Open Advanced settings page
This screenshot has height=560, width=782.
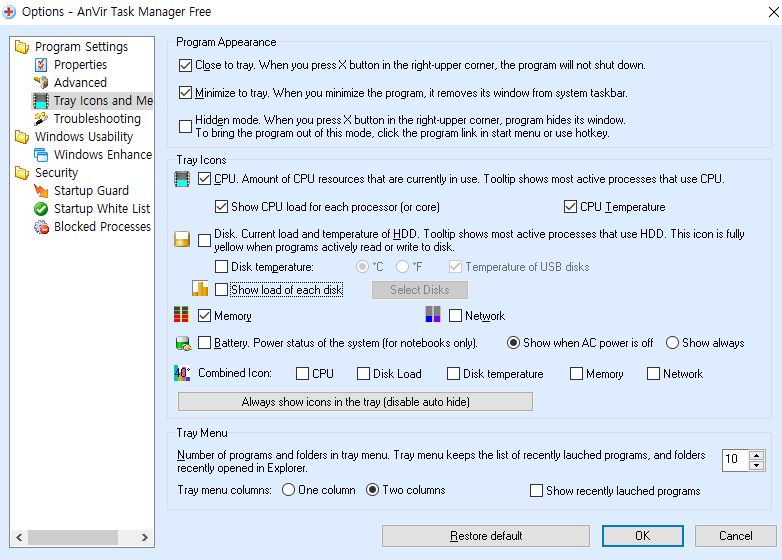tap(80, 82)
